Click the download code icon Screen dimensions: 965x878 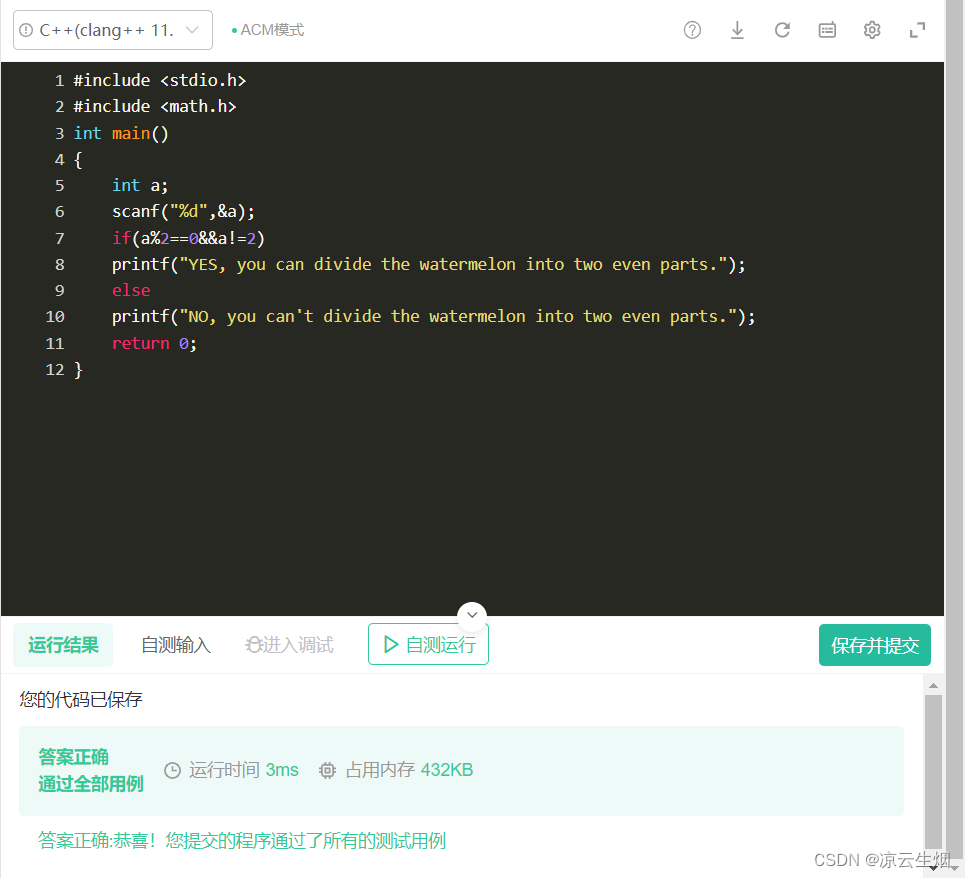[737, 30]
